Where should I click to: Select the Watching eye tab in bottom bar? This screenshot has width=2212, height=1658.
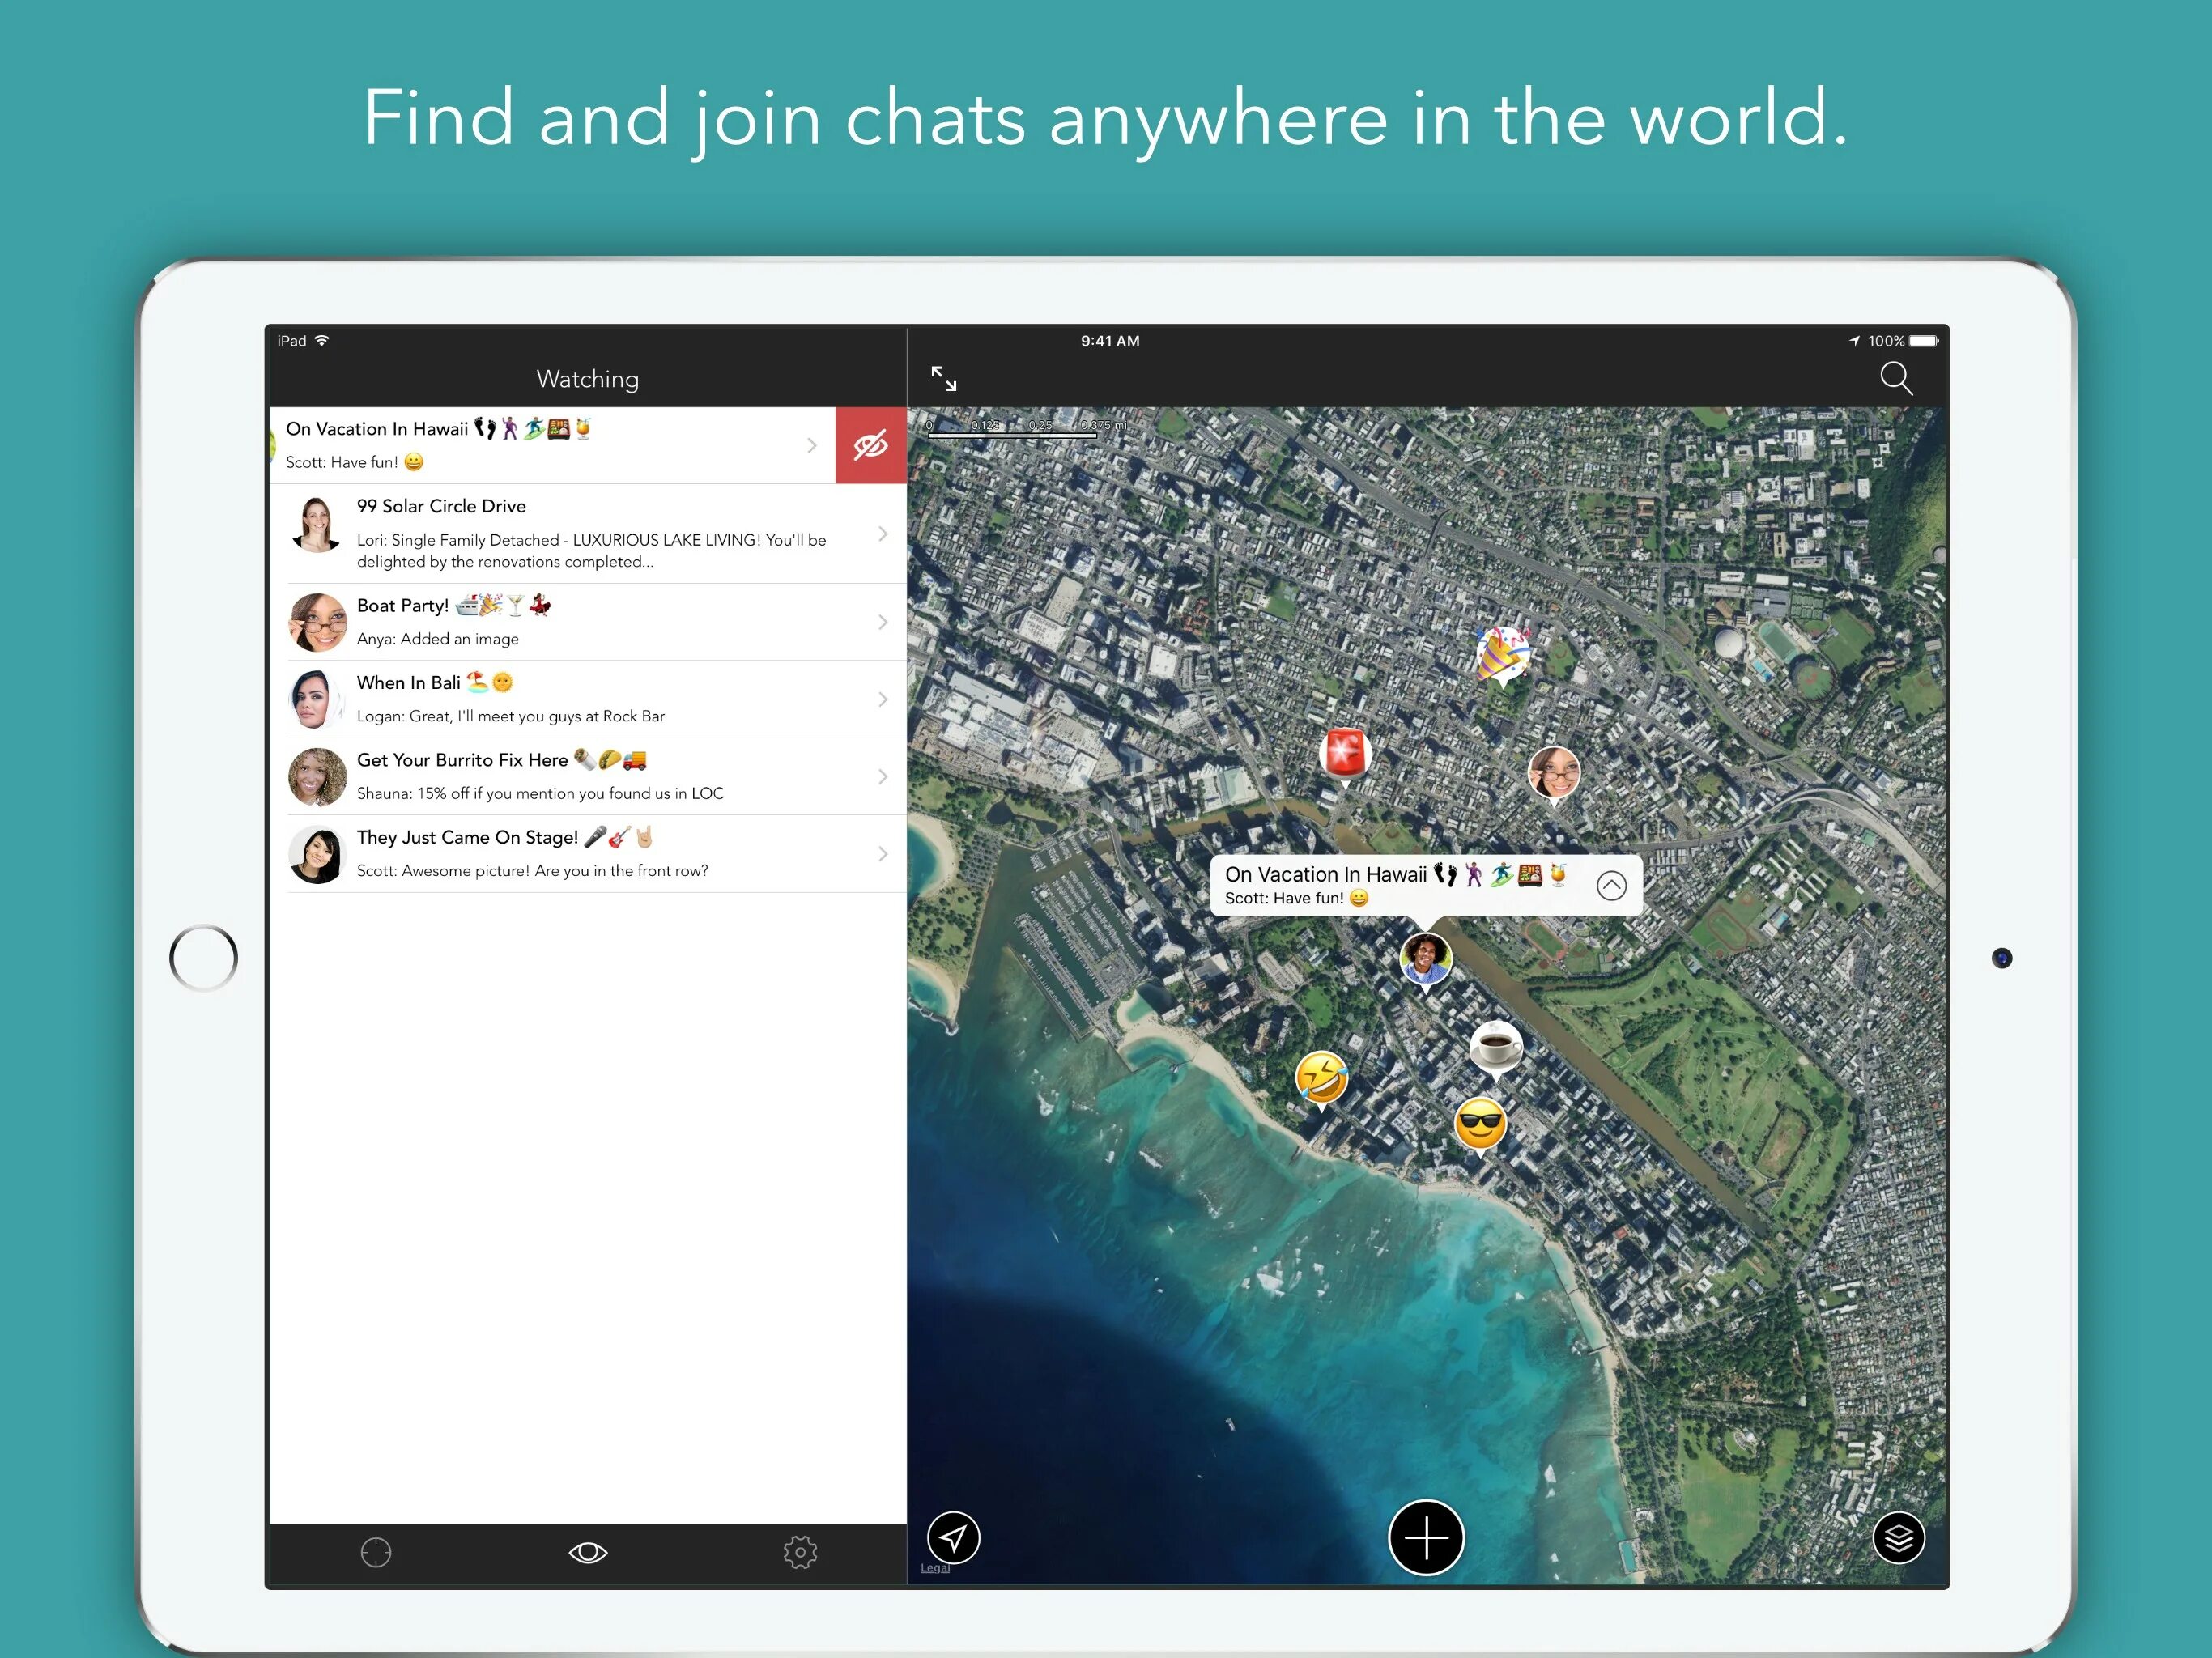[588, 1552]
